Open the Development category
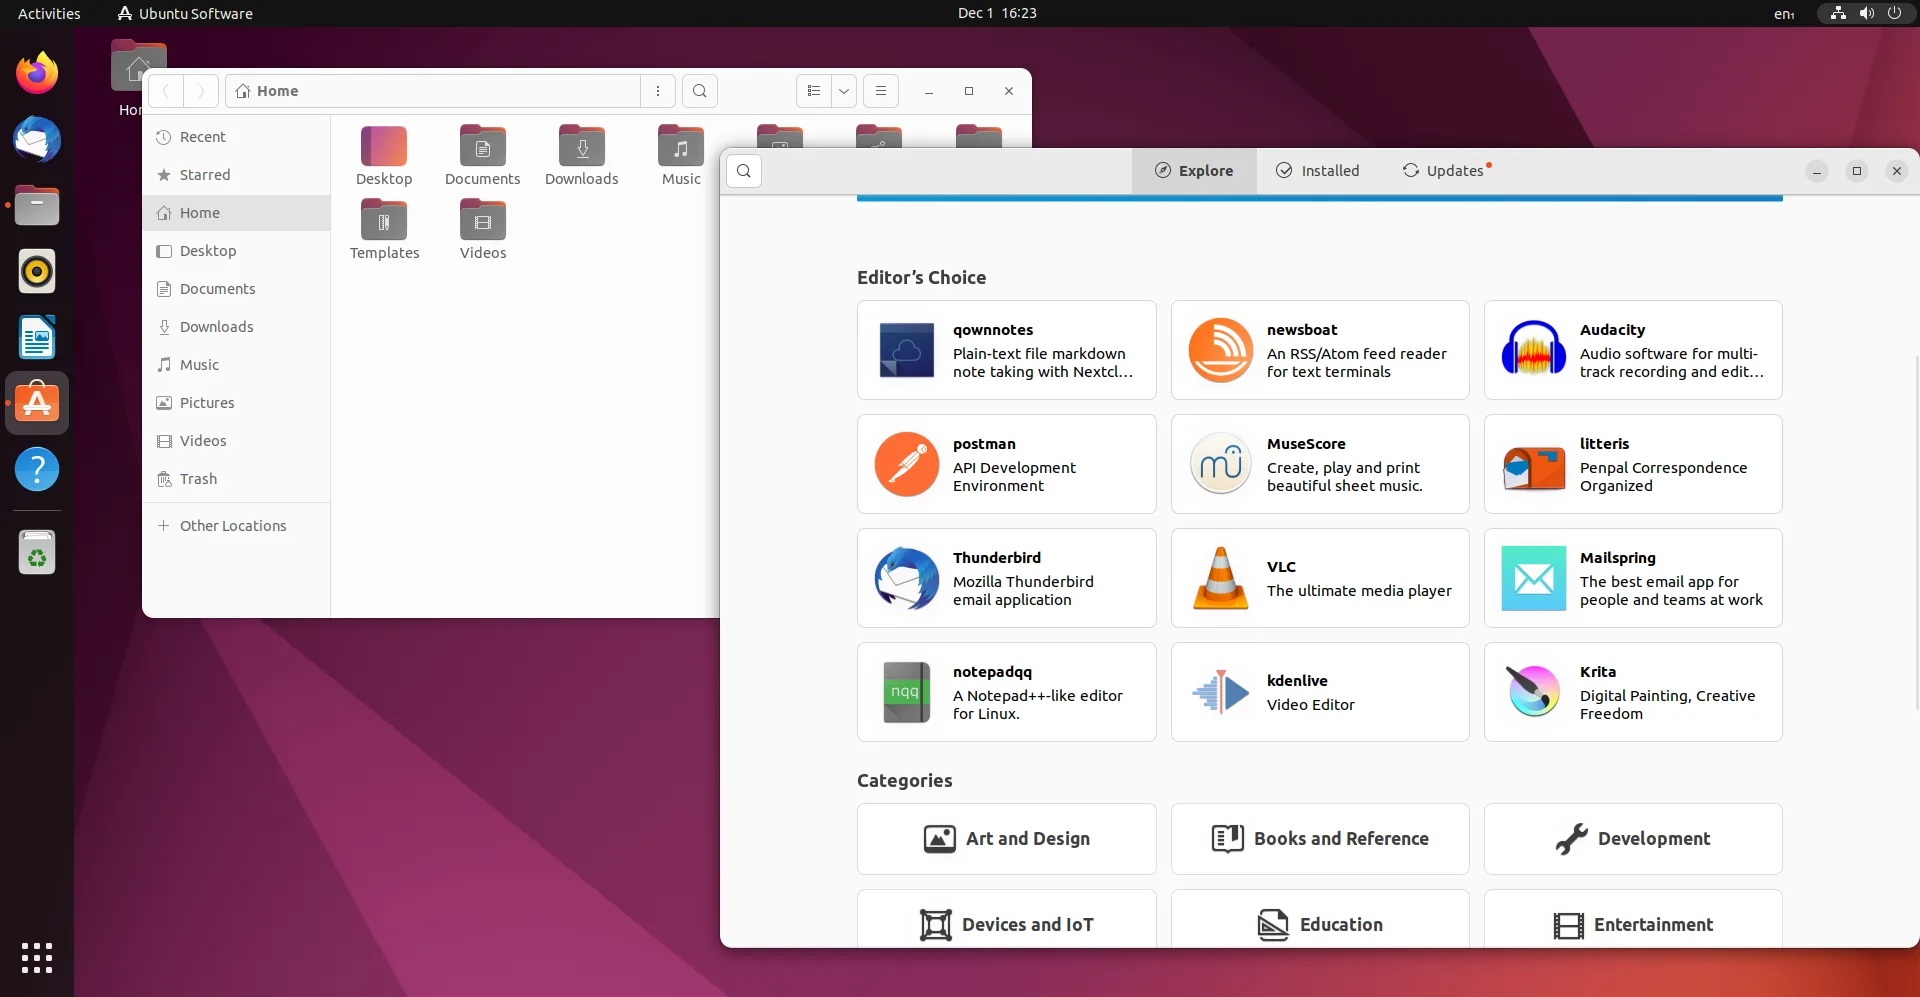 [1633, 839]
